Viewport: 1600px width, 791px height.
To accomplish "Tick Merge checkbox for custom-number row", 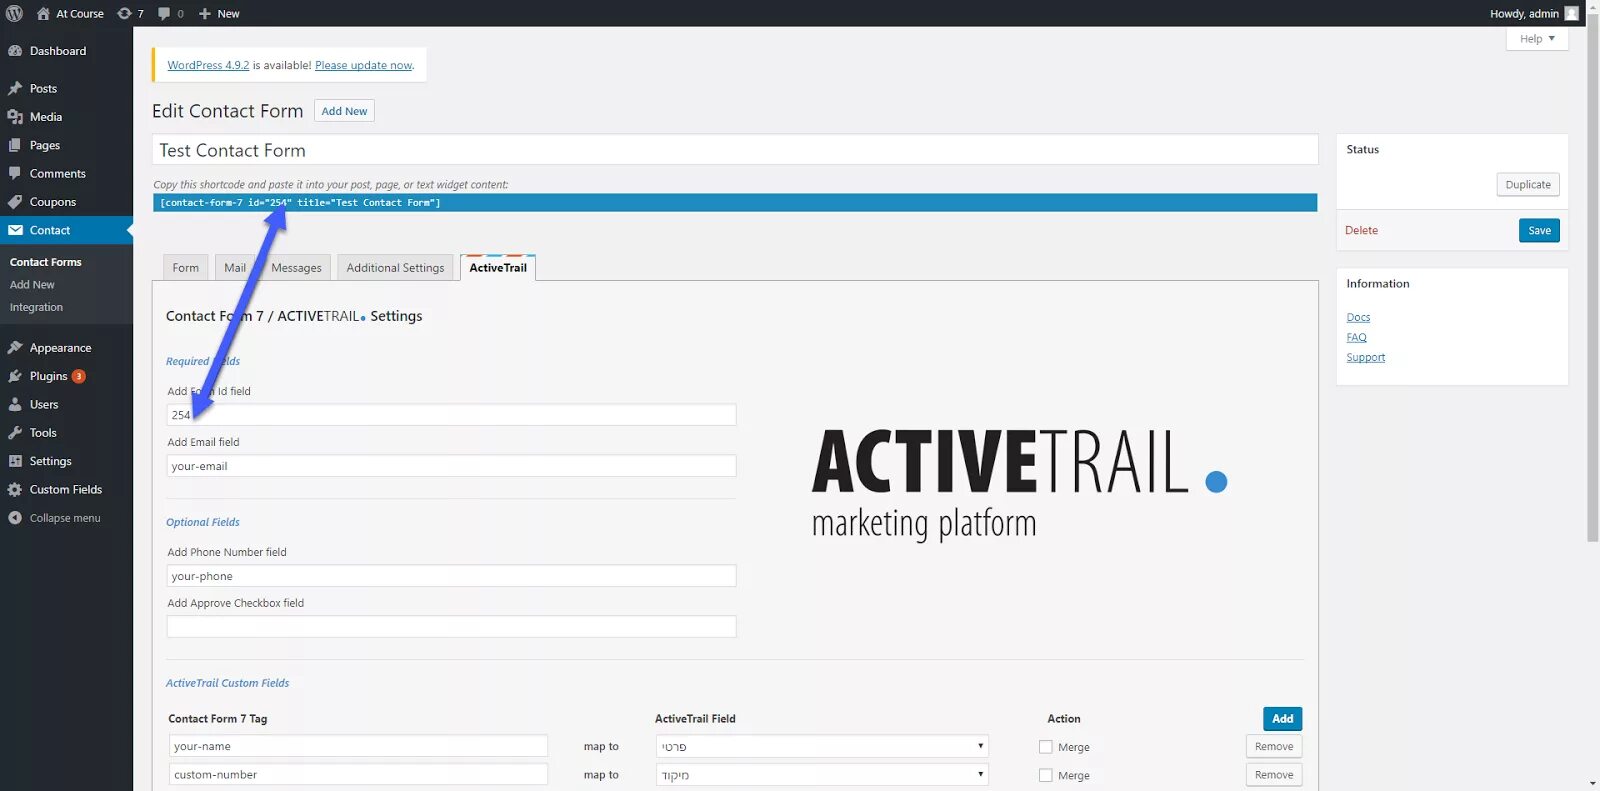I will tap(1046, 775).
